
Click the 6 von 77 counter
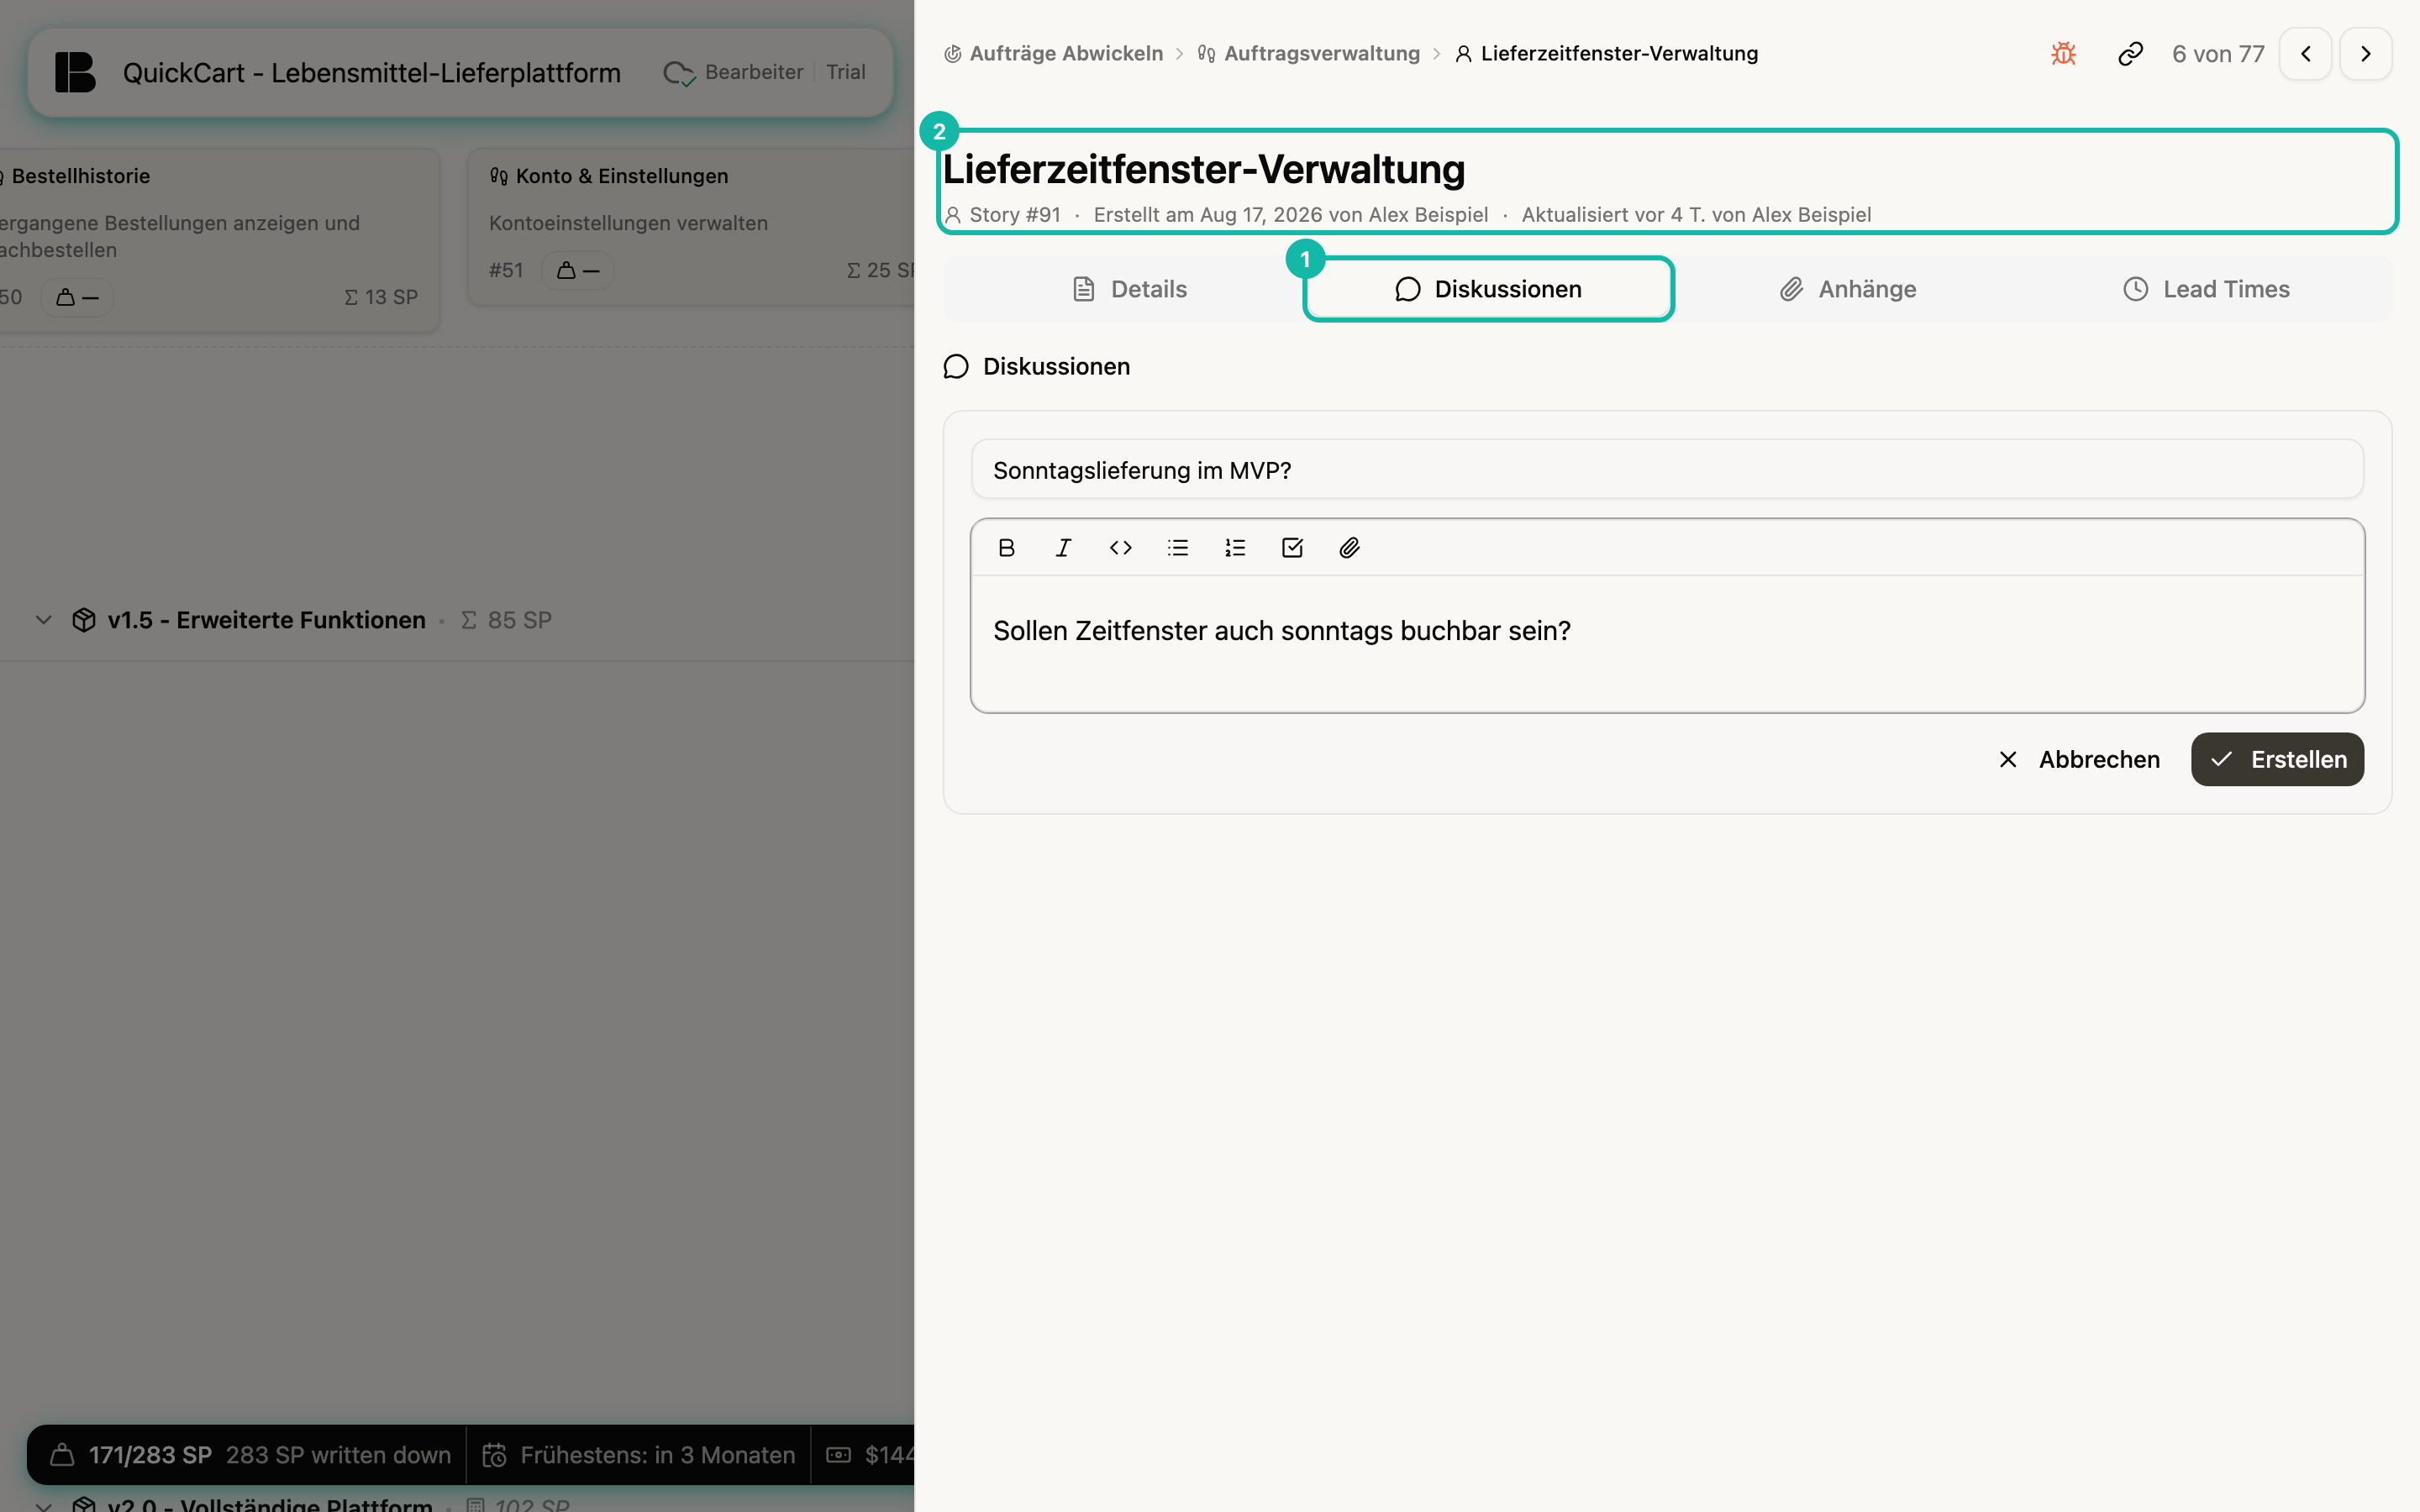click(x=2217, y=54)
